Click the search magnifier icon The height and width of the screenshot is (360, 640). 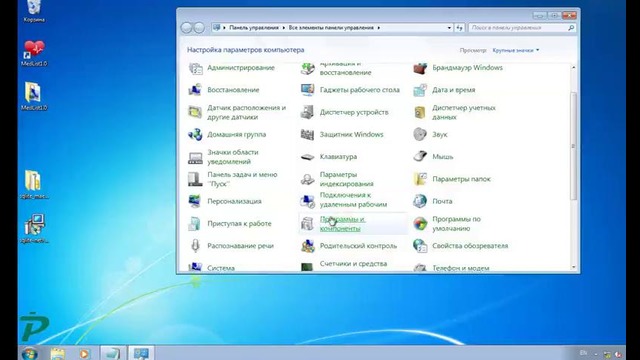(x=571, y=28)
